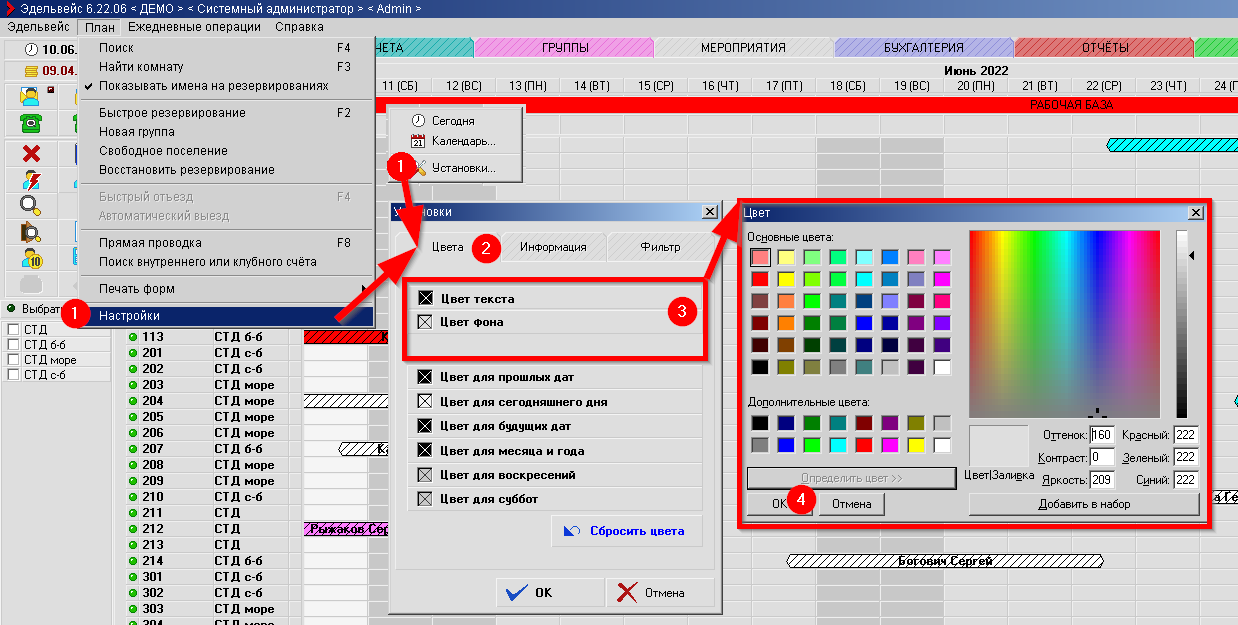Click the guest with number 10 icon
This screenshot has width=1238, height=625.
(31, 258)
